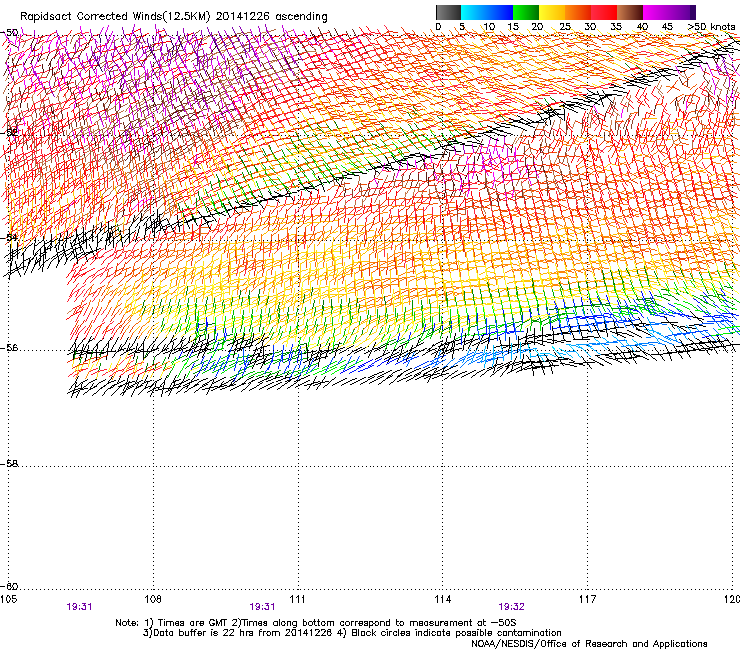Click the magenta 40-45 knots legend color
This screenshot has width=740, height=650.
pos(656,12)
